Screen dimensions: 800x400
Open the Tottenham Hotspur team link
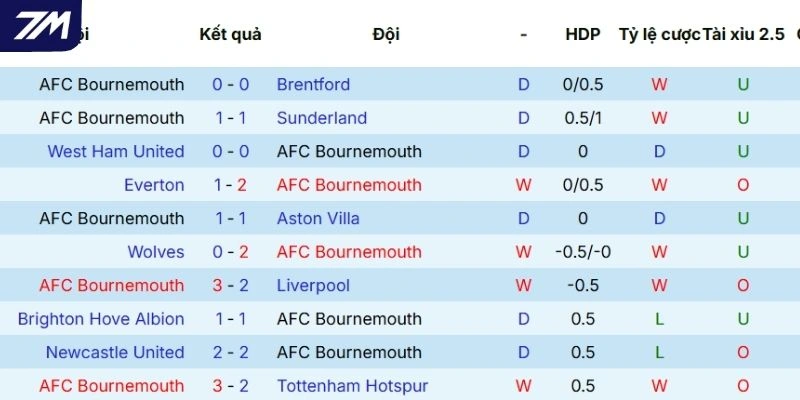tap(352, 386)
